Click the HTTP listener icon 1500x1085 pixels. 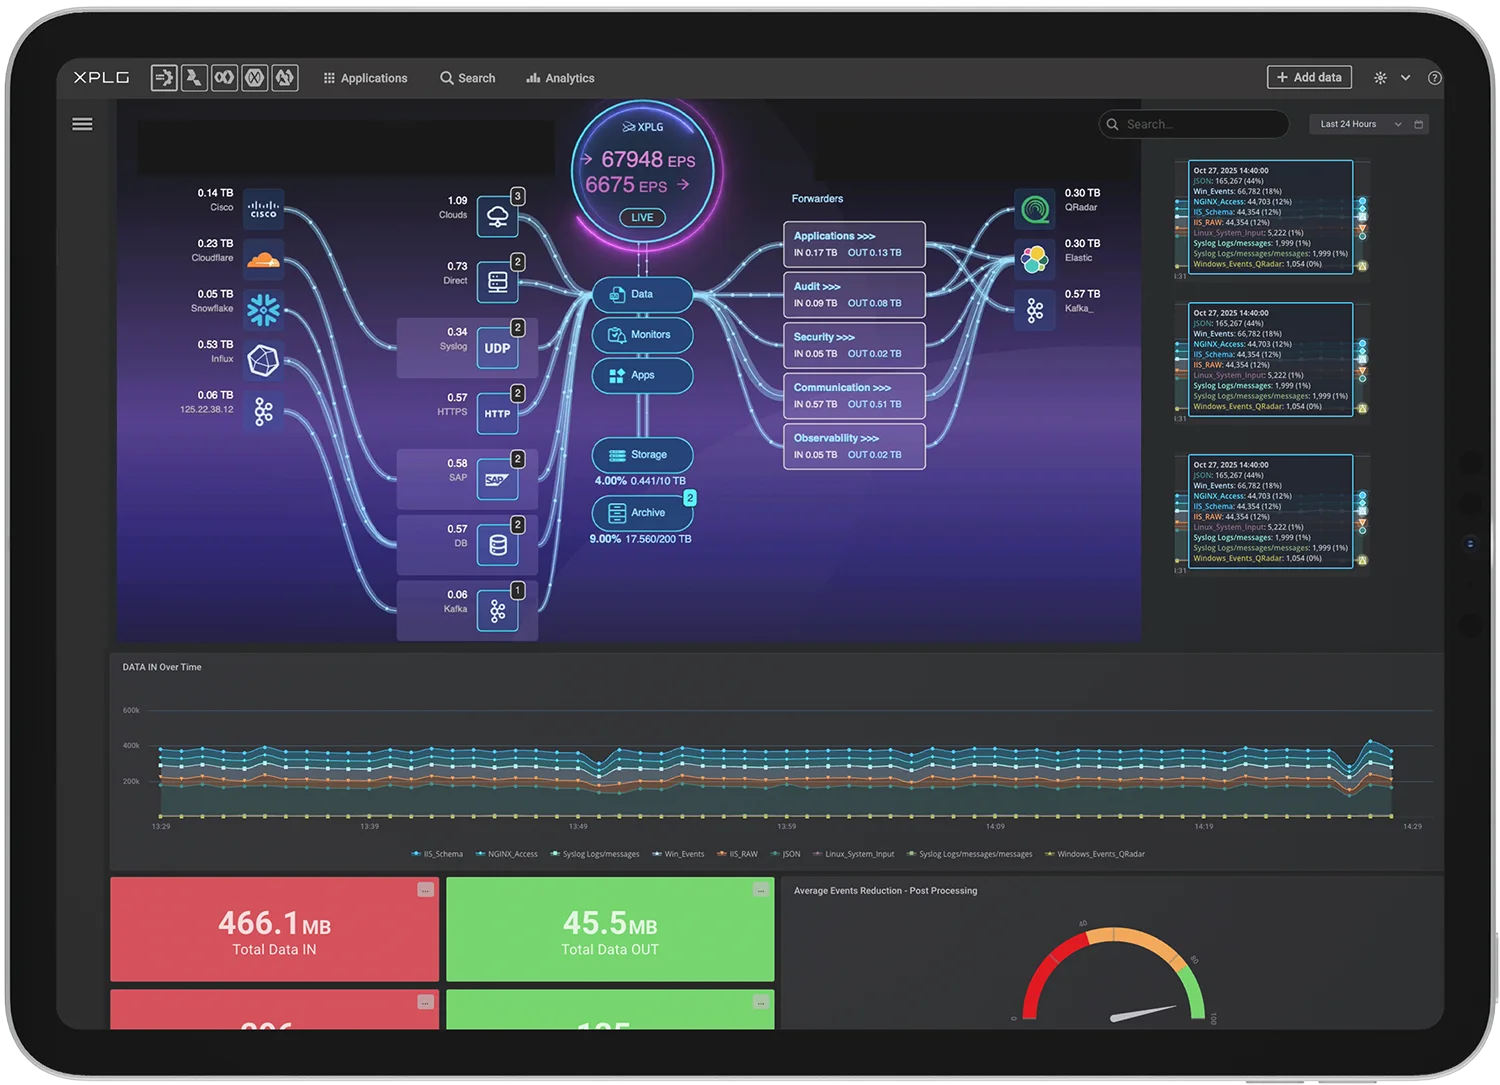click(x=497, y=413)
